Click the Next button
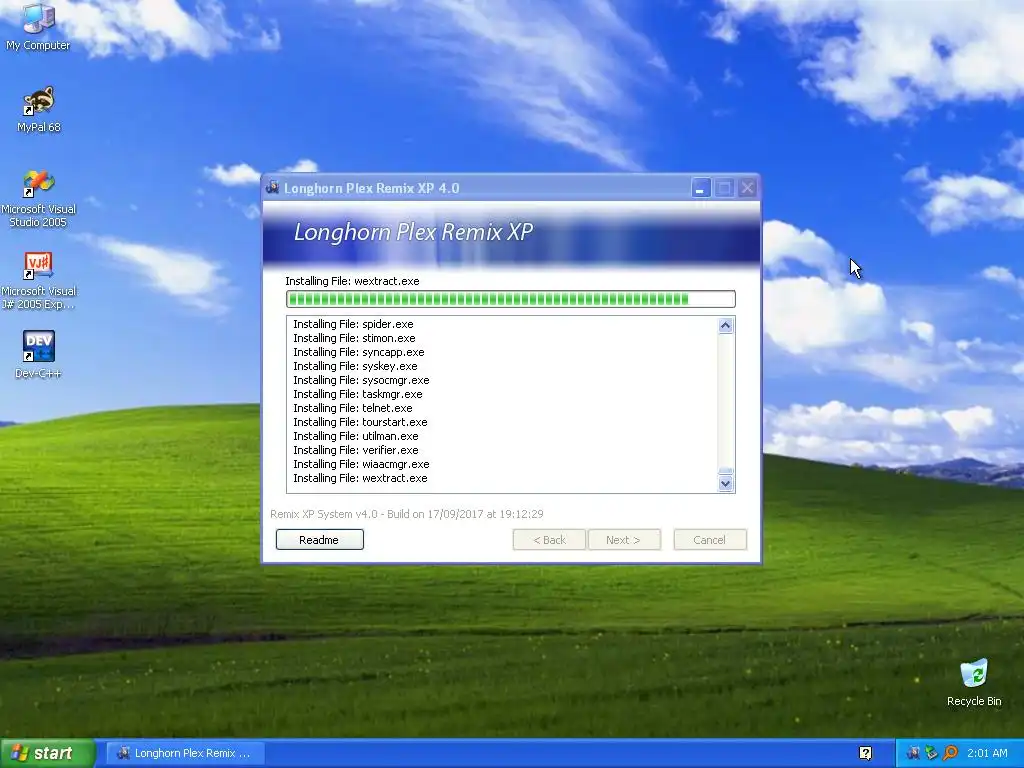Viewport: 1024px width, 768px height. (624, 539)
